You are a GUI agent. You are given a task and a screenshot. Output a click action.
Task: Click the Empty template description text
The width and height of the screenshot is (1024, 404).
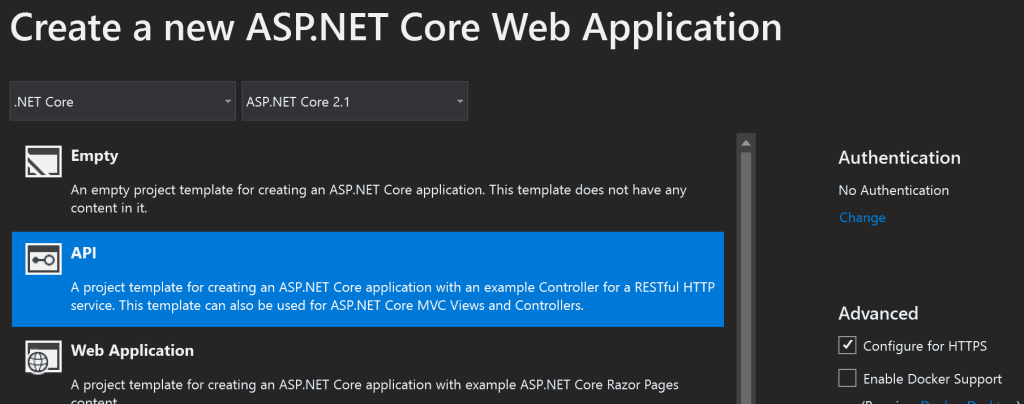click(x=379, y=199)
